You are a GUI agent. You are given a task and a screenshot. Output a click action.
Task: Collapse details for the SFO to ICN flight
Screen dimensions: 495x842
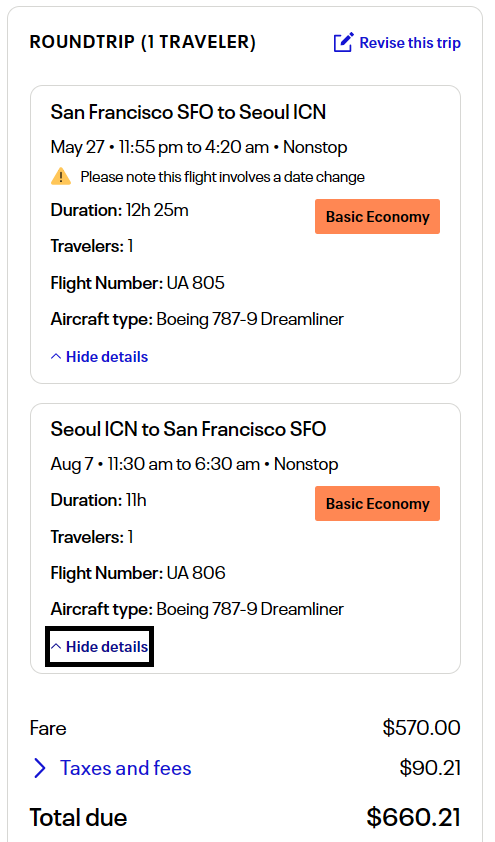point(99,357)
